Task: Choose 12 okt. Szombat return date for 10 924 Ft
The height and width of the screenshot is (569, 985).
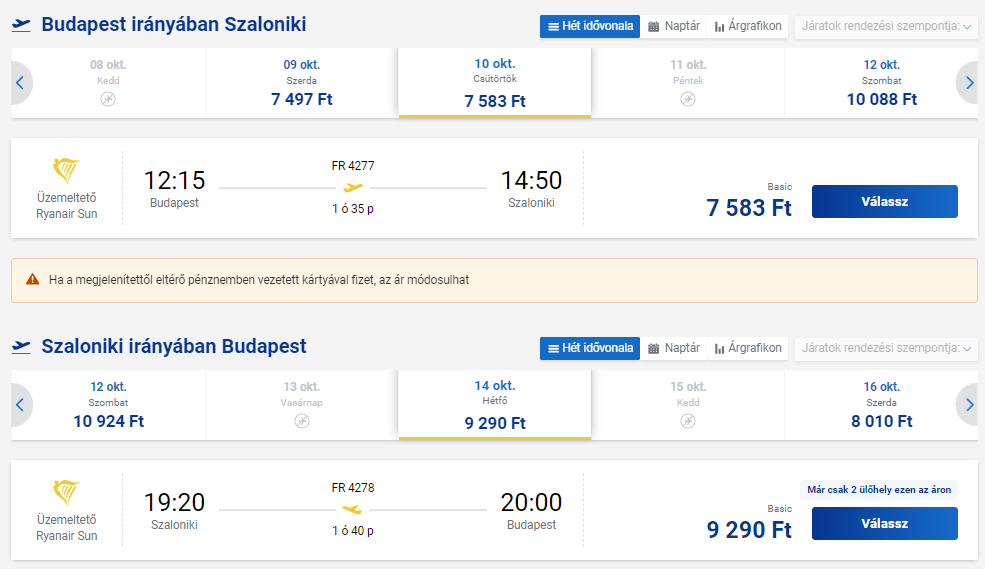Action: (108, 405)
